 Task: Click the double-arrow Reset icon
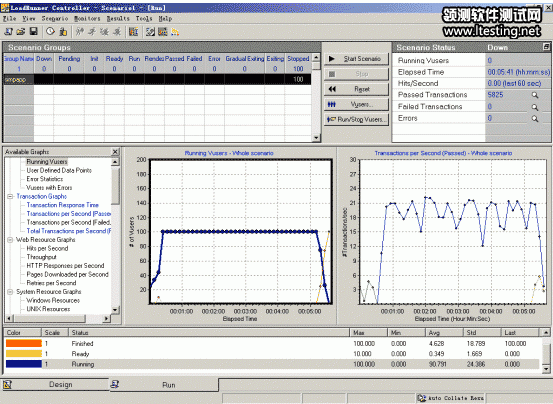(x=332, y=89)
